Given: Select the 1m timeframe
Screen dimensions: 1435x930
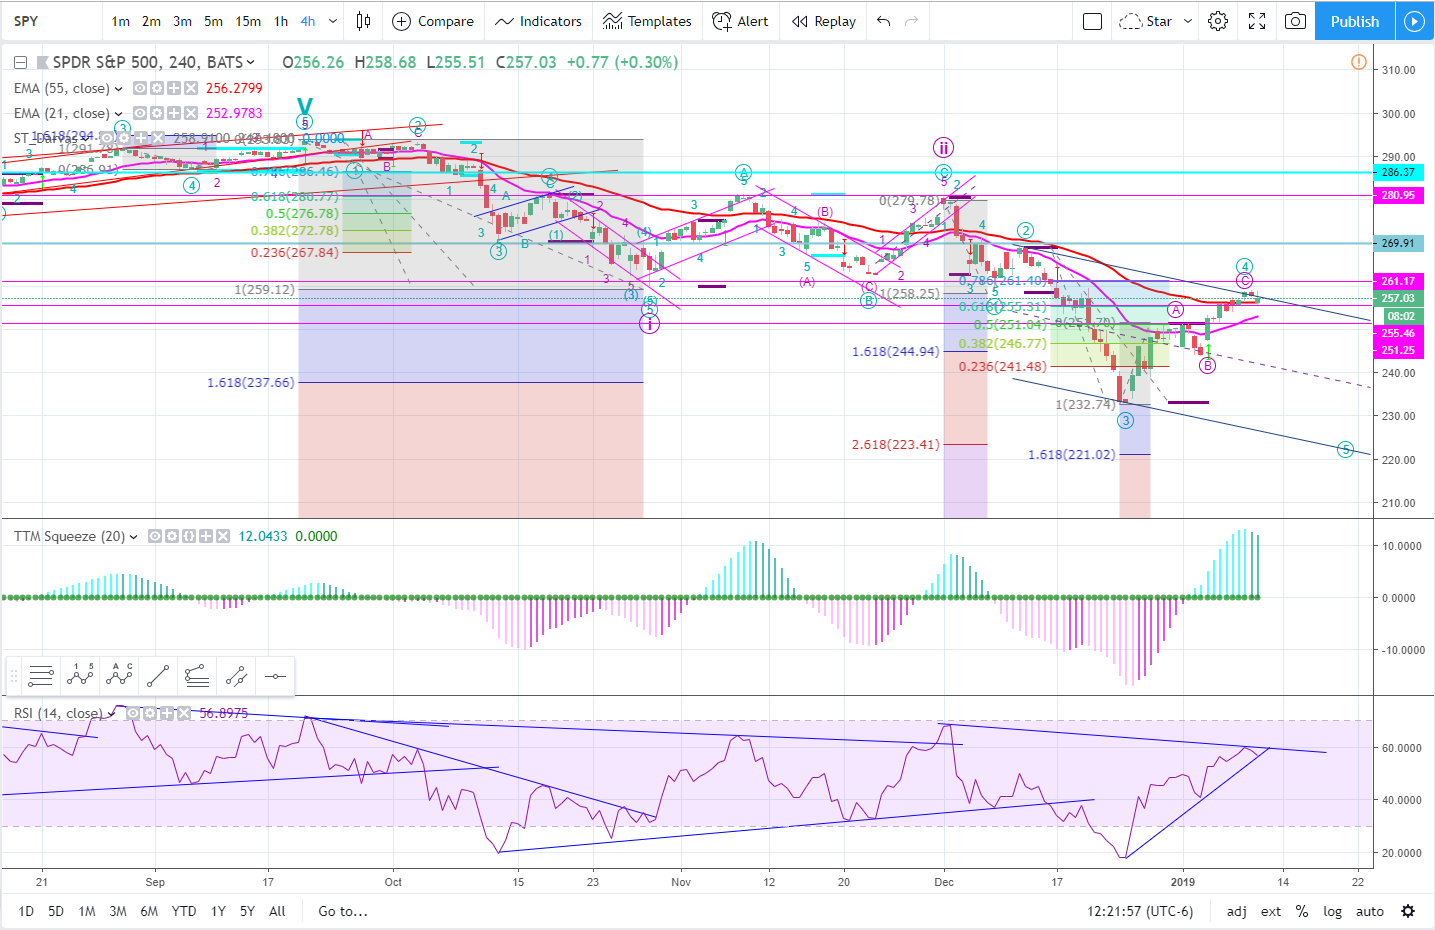Looking at the screenshot, I should 120,21.
